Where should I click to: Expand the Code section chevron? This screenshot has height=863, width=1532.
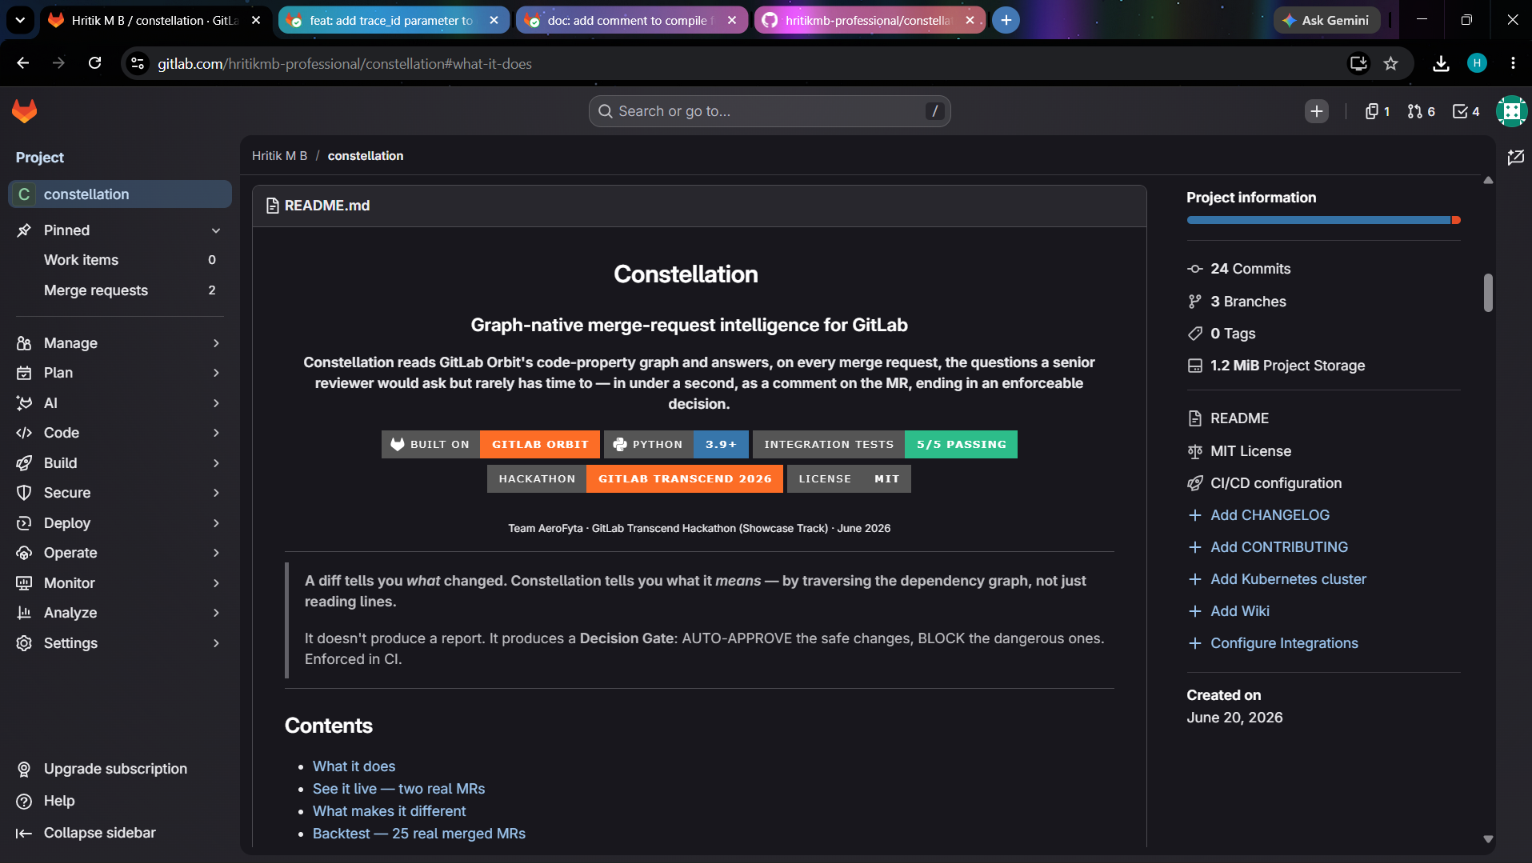pos(216,433)
